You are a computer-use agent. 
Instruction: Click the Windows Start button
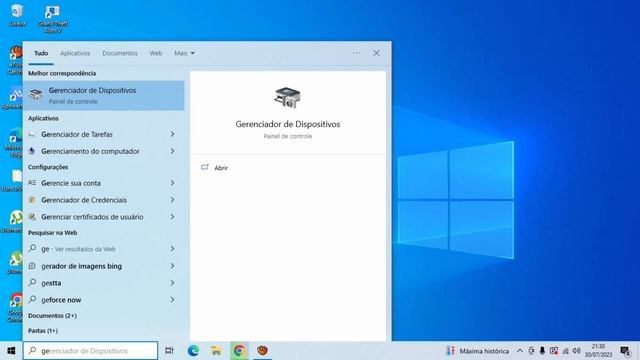pyautogui.click(x=11, y=351)
